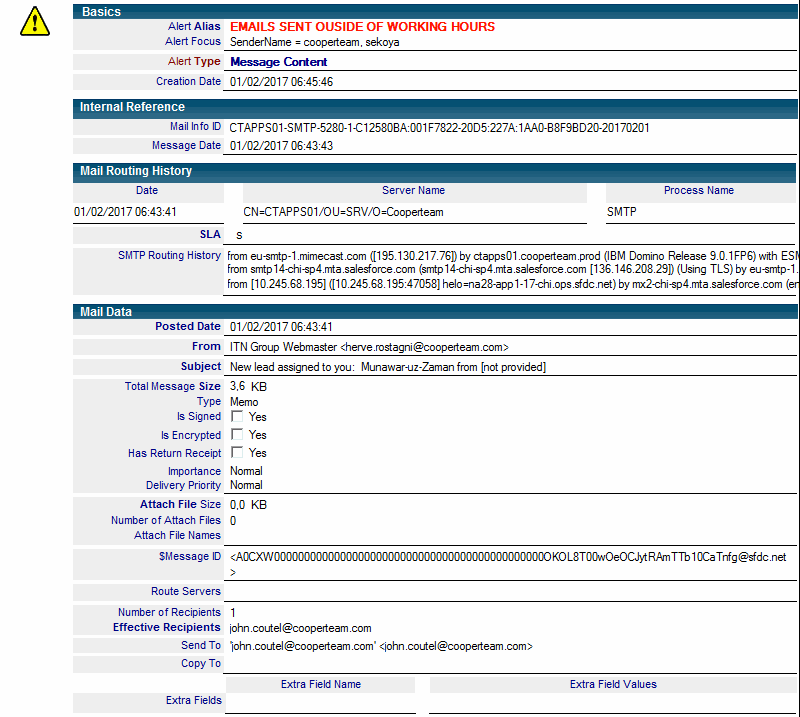
Task: Click the SMTP Routing History label
Action: [x=169, y=255]
